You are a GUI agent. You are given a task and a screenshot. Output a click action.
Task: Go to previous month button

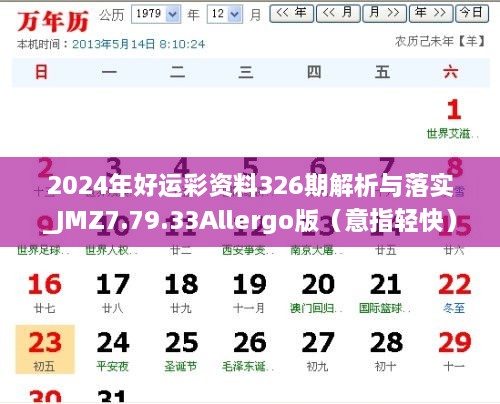(338, 13)
